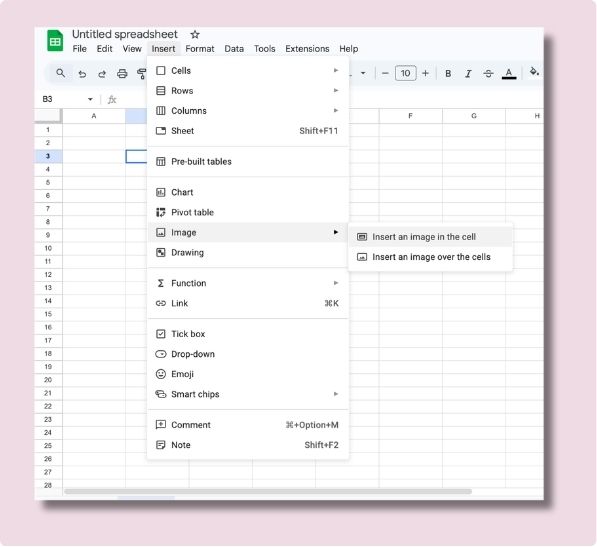Expand the Rows submenu
This screenshot has height=547, width=597.
pyautogui.click(x=248, y=91)
